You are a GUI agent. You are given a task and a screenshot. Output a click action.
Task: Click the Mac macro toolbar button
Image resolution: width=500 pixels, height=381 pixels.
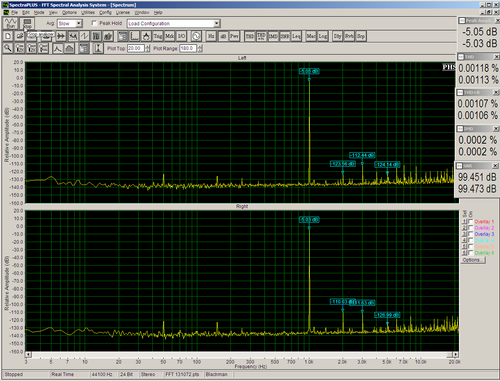pyautogui.click(x=311, y=36)
